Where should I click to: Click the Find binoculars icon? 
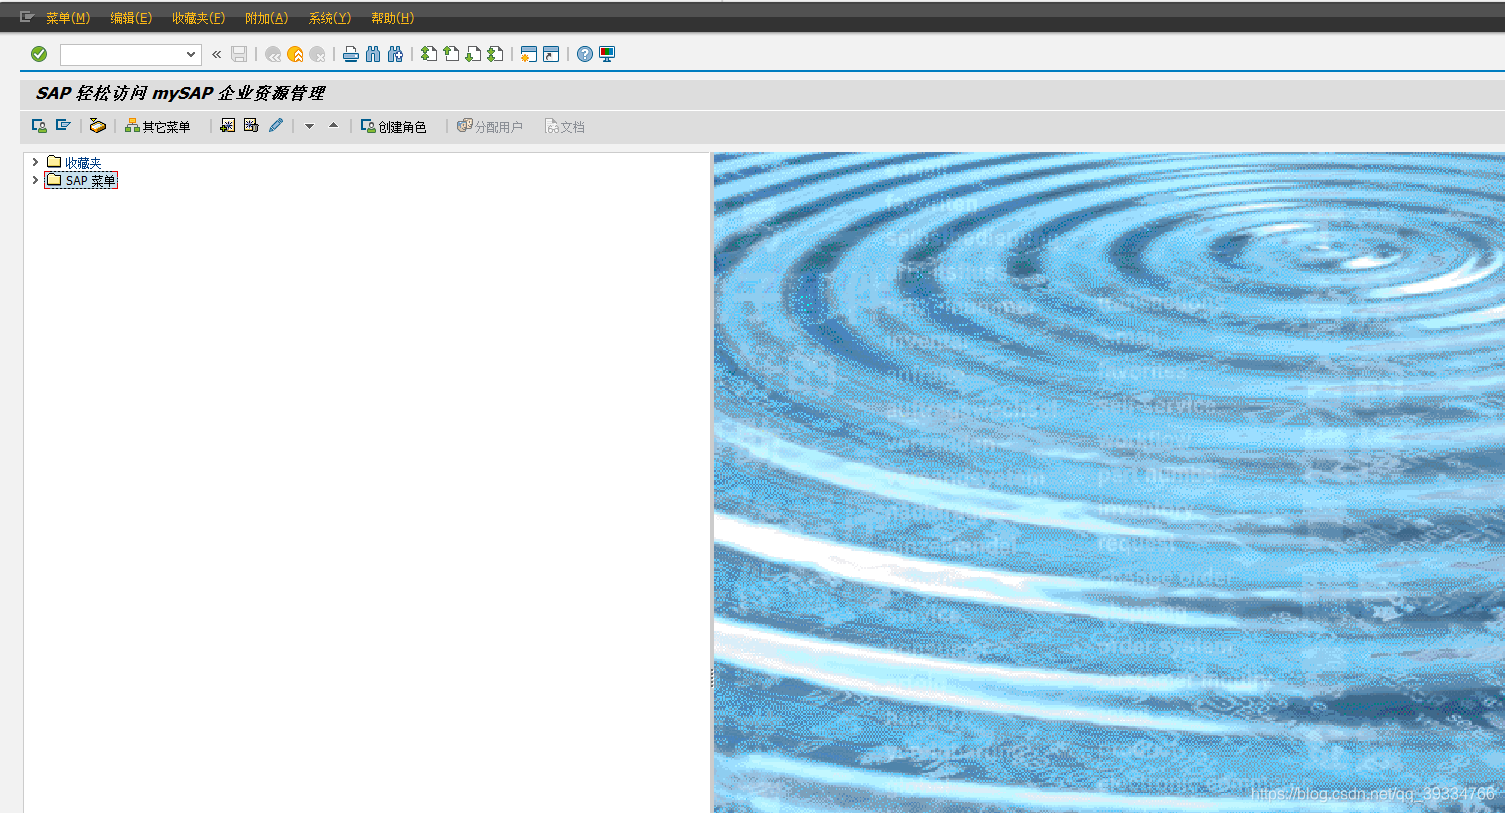tap(373, 54)
